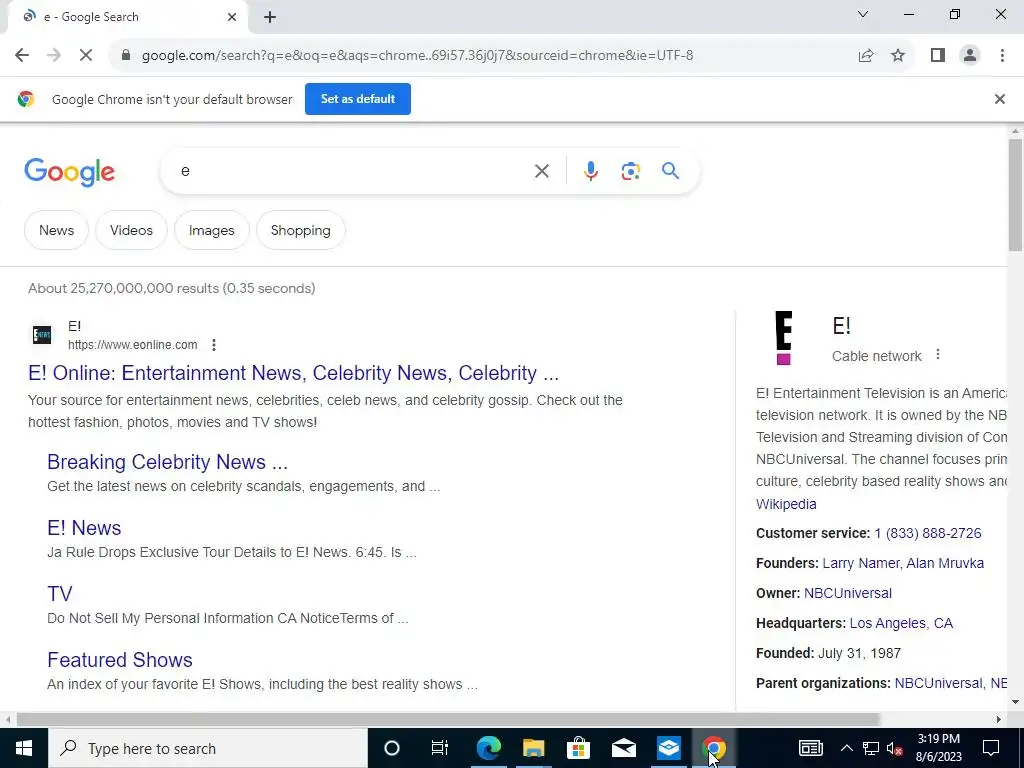Image resolution: width=1024 pixels, height=768 pixels.
Task: Open the Los Angeles, CA headquarters link
Action: coord(901,623)
